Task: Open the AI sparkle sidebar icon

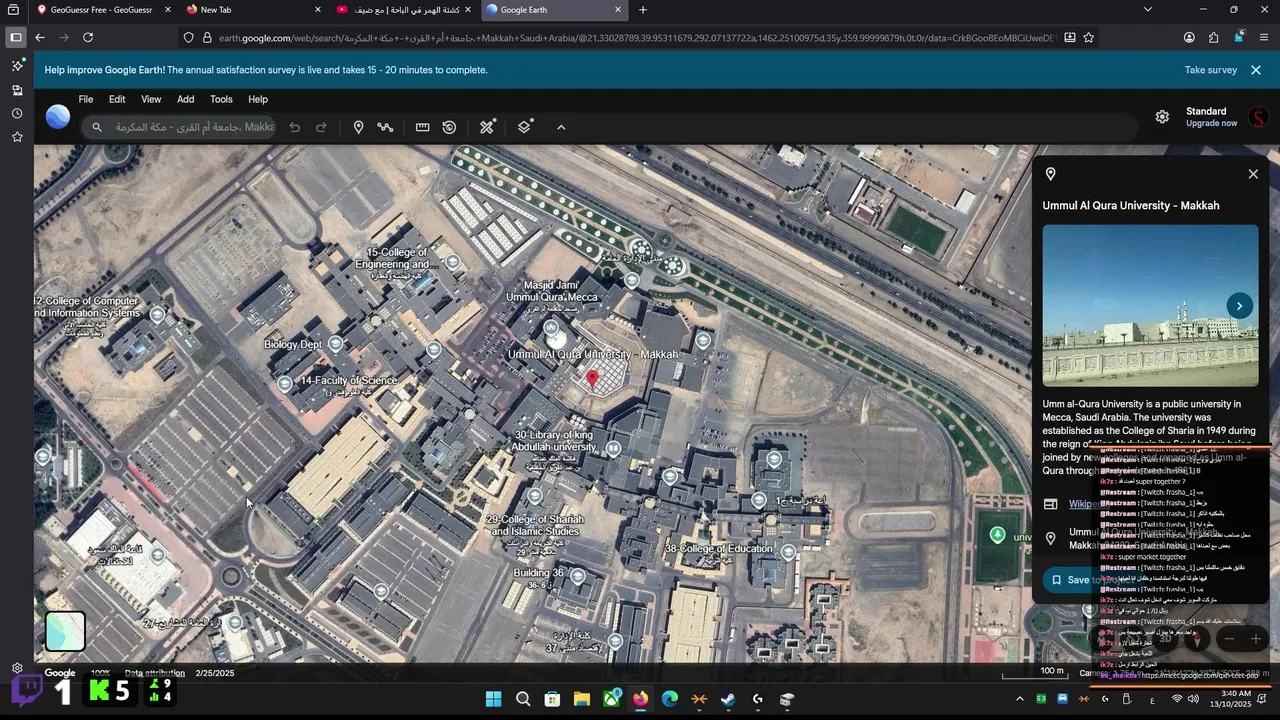Action: tap(17, 65)
